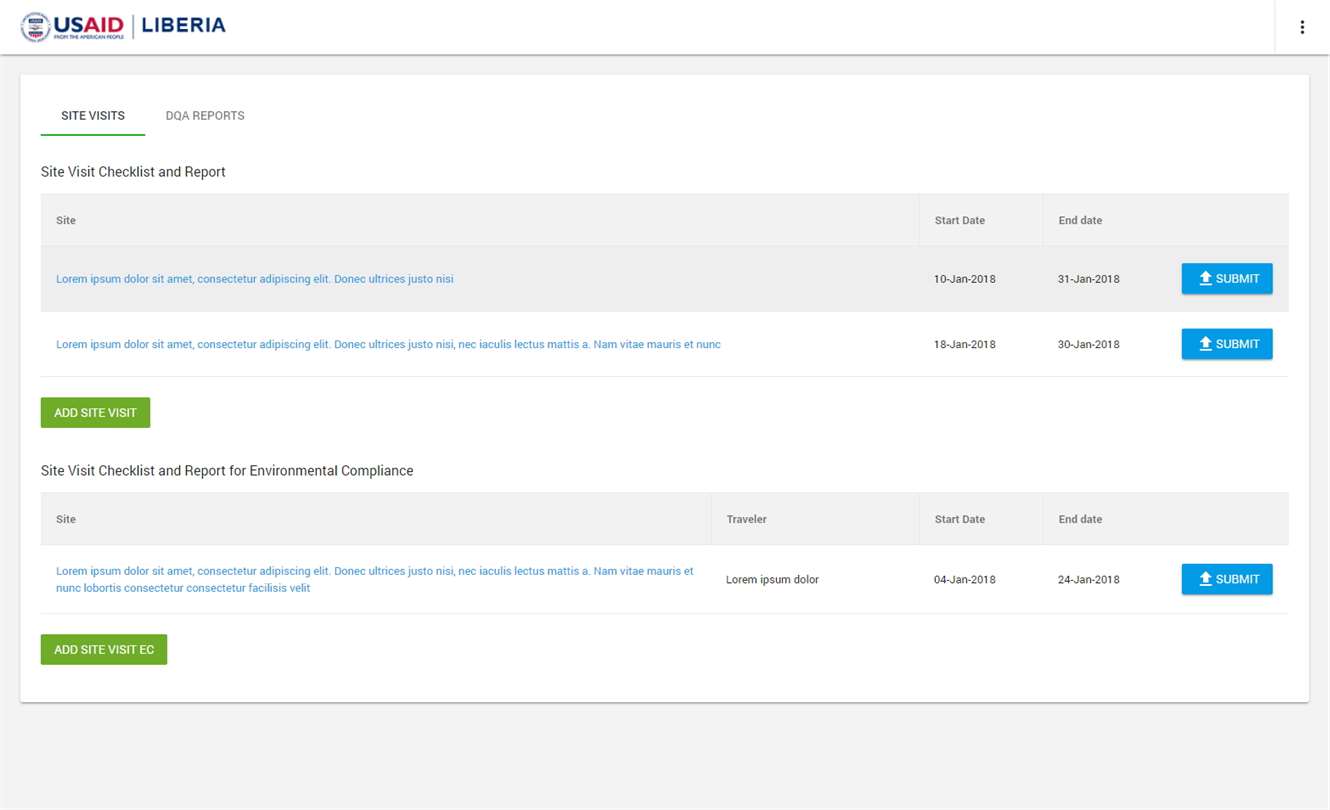Open site link ending "vitae mauris et nunc"

[388, 344]
